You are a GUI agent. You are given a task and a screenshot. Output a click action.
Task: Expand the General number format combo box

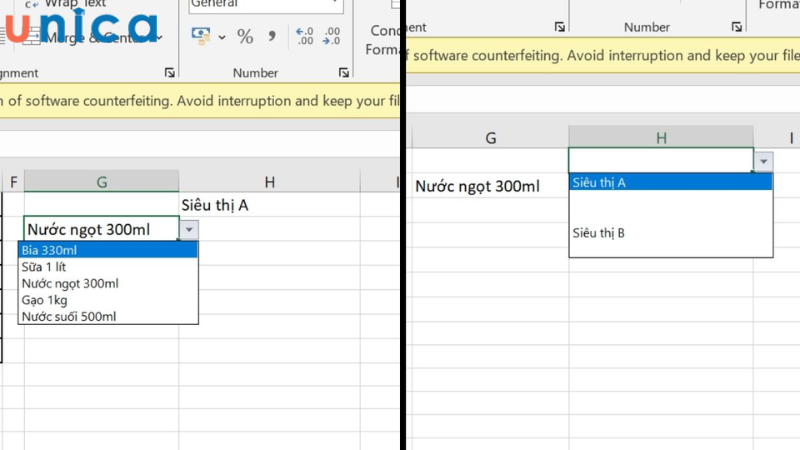pyautogui.click(x=336, y=4)
